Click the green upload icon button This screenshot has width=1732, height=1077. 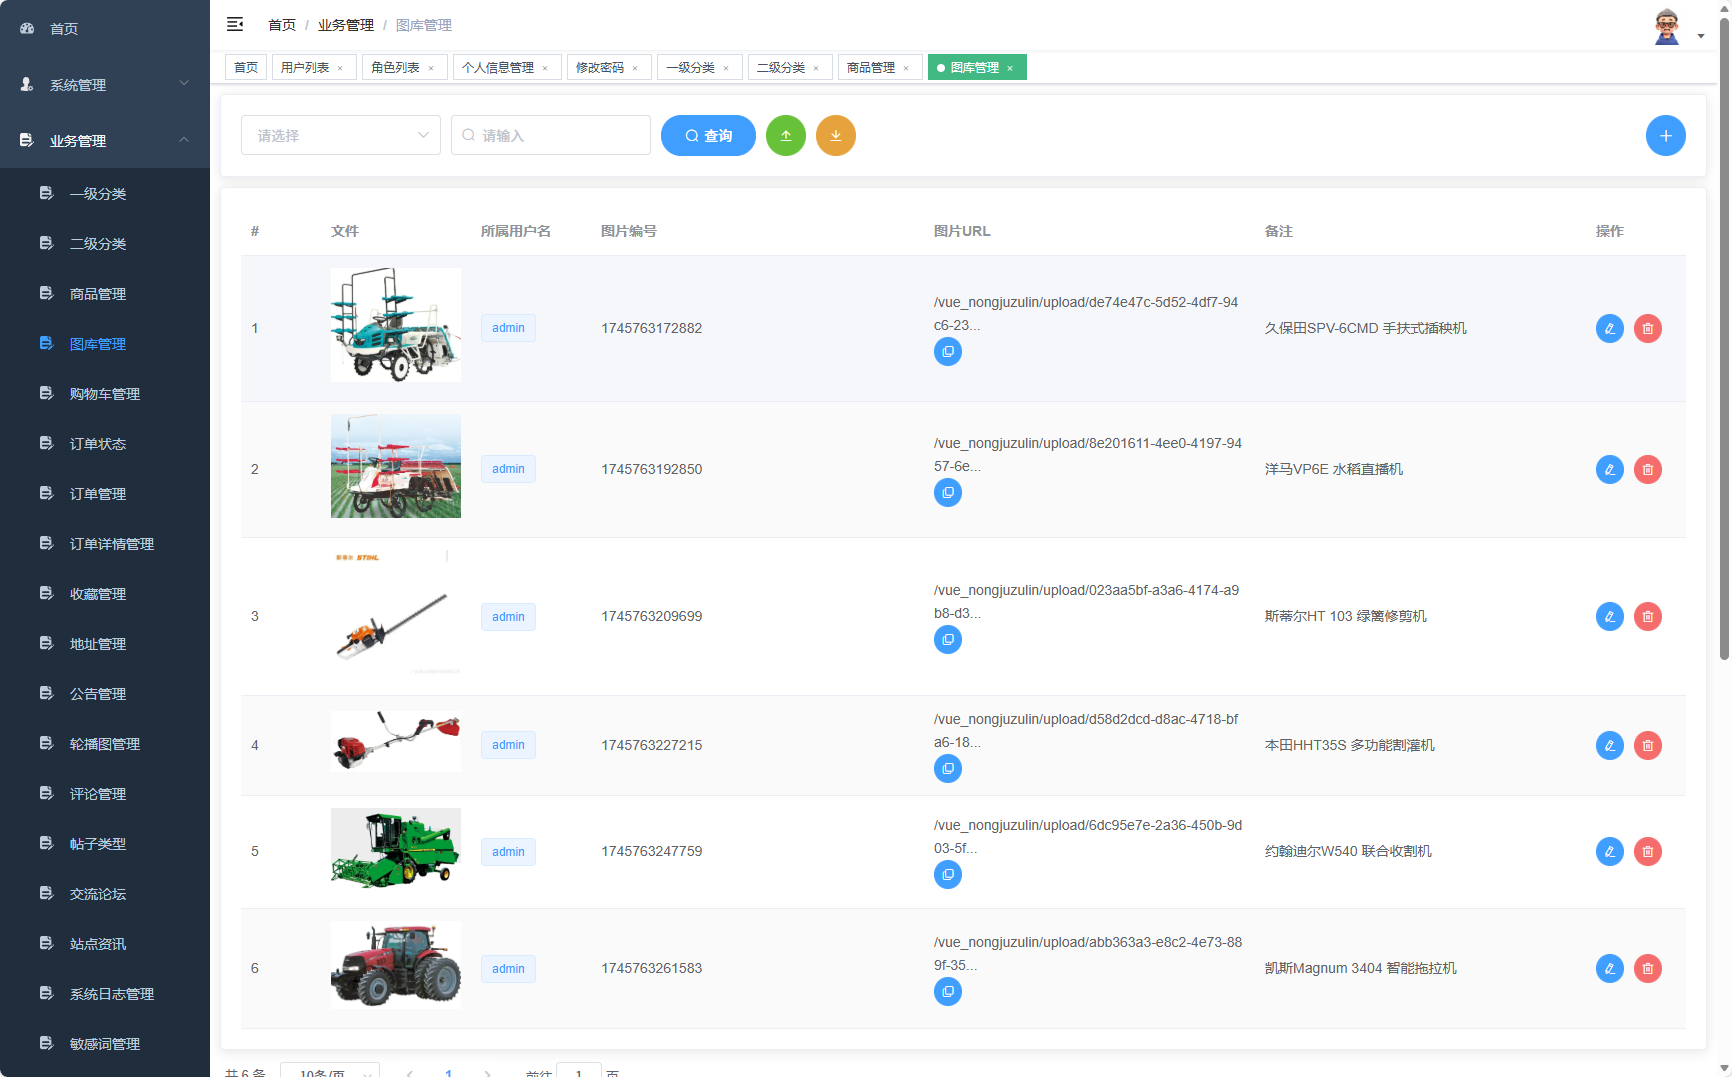pos(785,136)
